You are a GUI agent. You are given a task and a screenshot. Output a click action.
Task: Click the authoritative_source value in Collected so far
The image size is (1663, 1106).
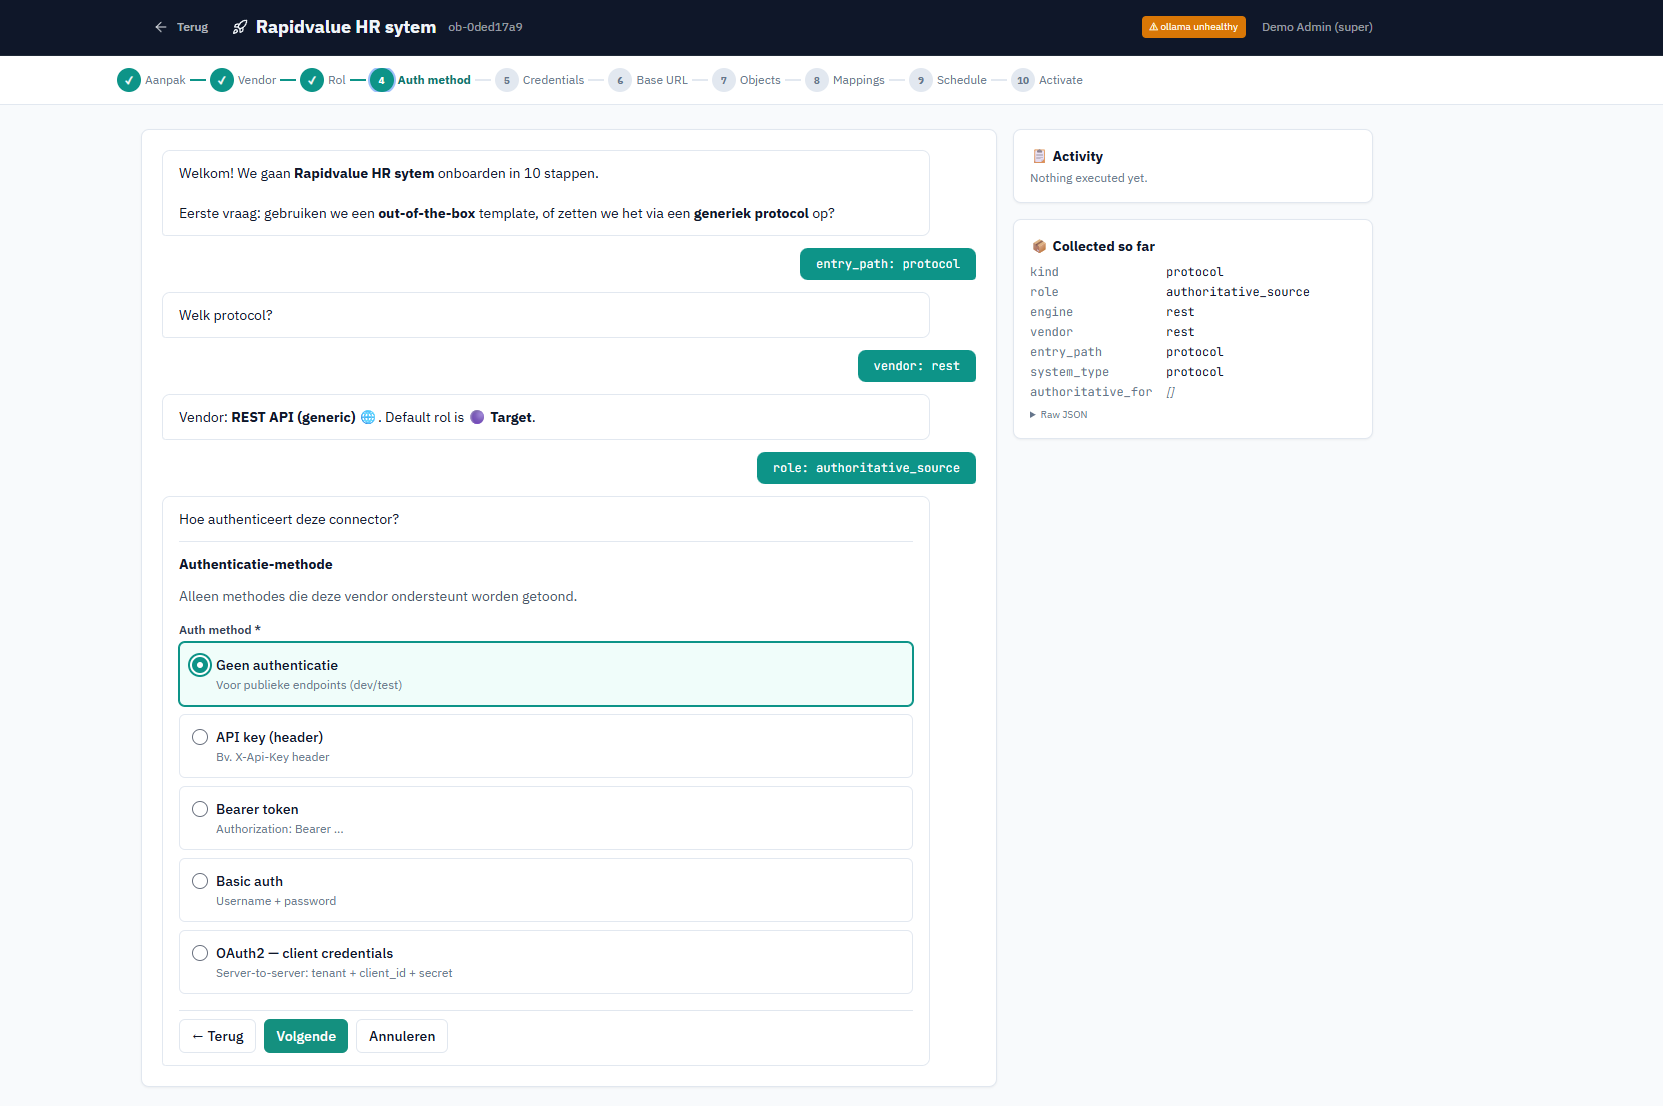tap(1238, 292)
